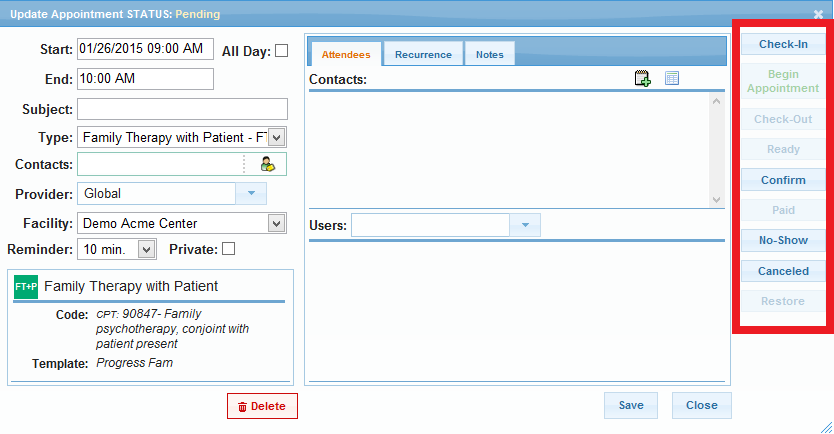Image resolution: width=834 pixels, height=434 pixels.
Task: Open the appointment Type dropdown
Action: pos(277,137)
